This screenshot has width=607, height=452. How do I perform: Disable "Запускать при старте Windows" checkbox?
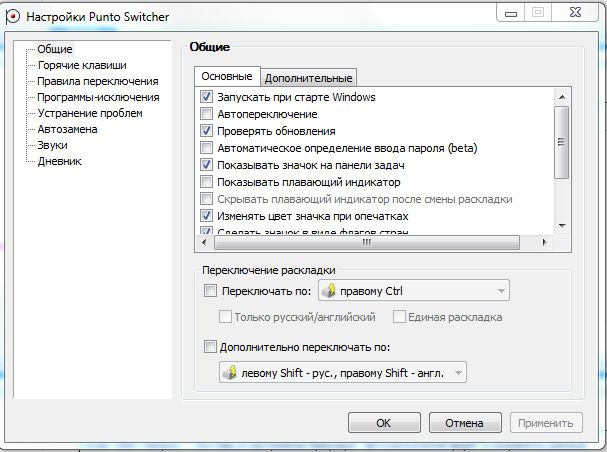(206, 97)
